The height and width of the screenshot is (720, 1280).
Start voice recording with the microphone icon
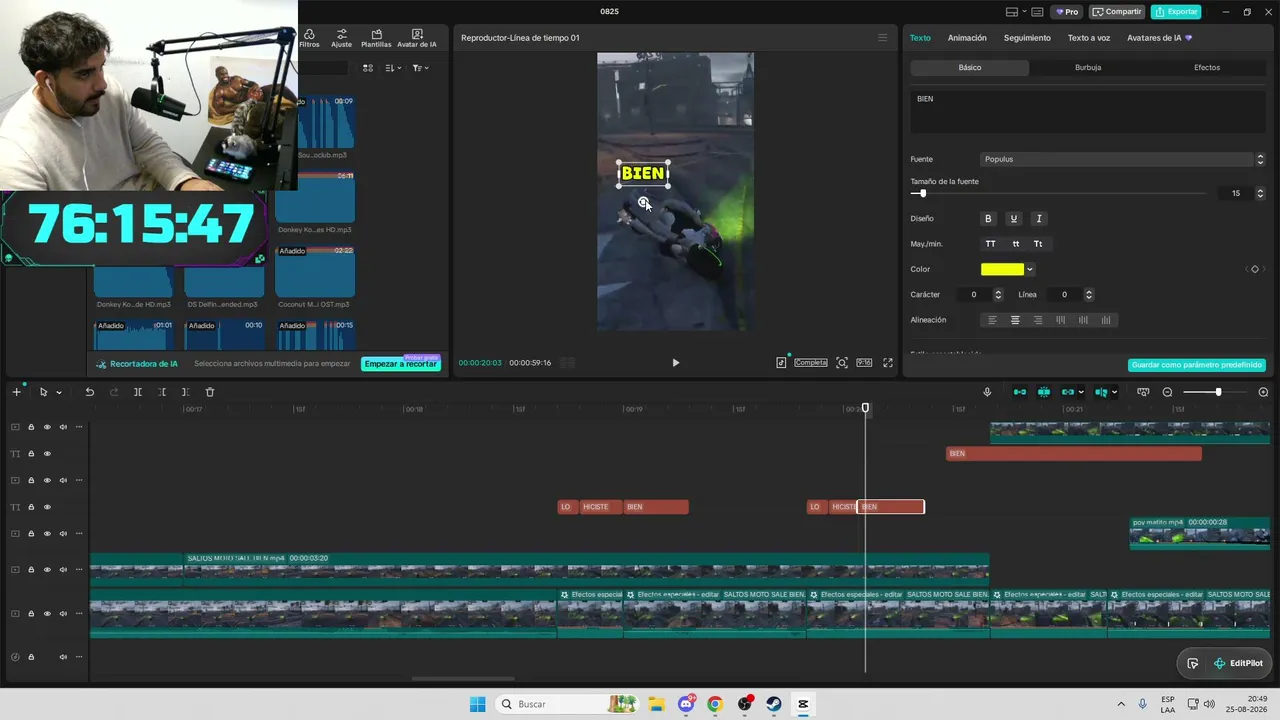tap(987, 392)
